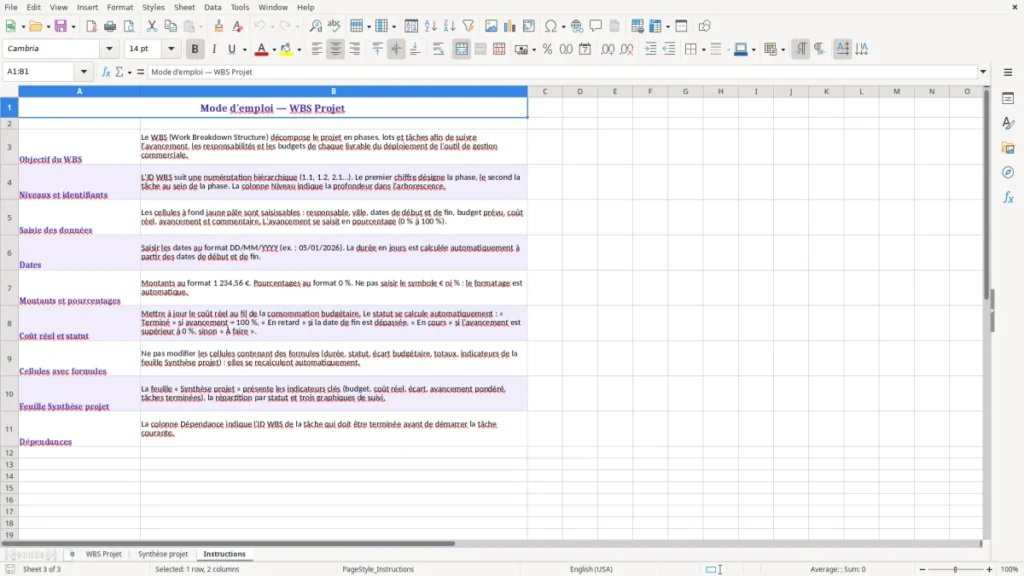Open Borders dropdown arrow
The width and height of the screenshot is (1024, 576).
(x=704, y=50)
